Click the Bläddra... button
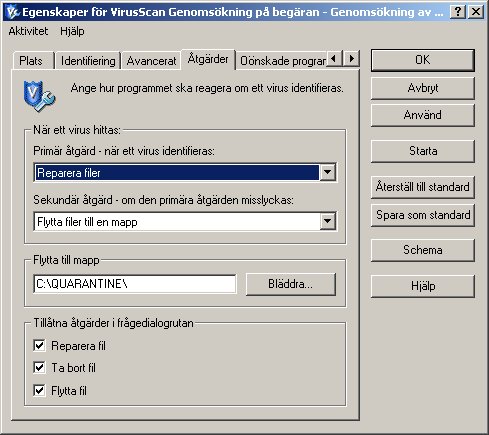 tap(291, 284)
